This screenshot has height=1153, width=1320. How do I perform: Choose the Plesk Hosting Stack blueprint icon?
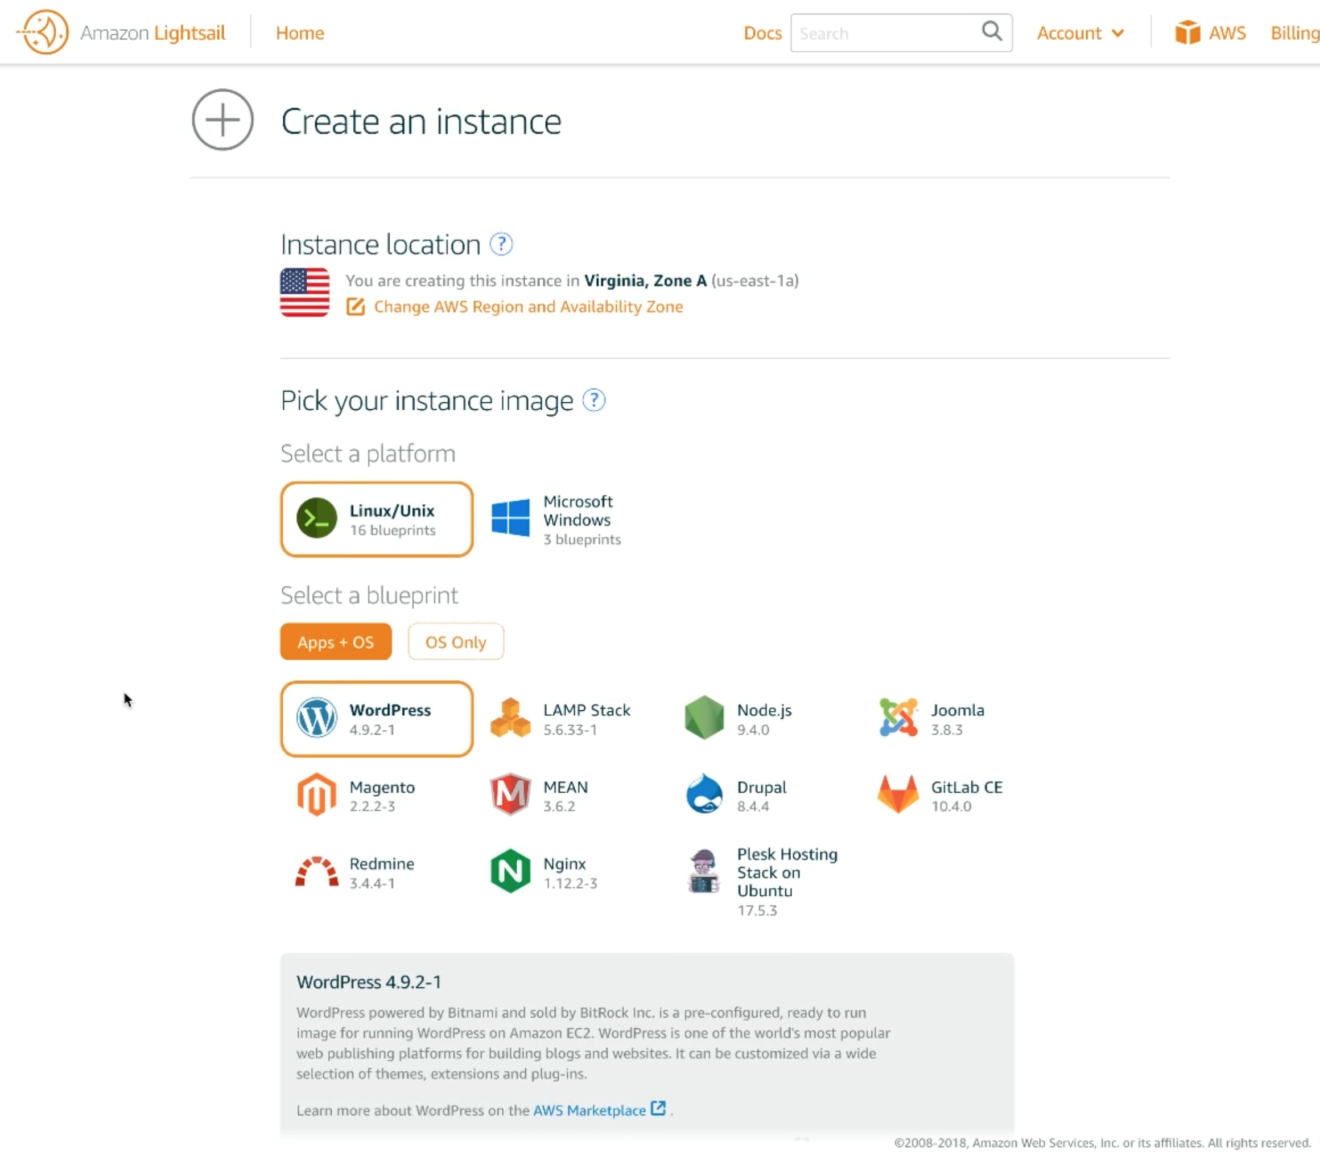coord(704,871)
